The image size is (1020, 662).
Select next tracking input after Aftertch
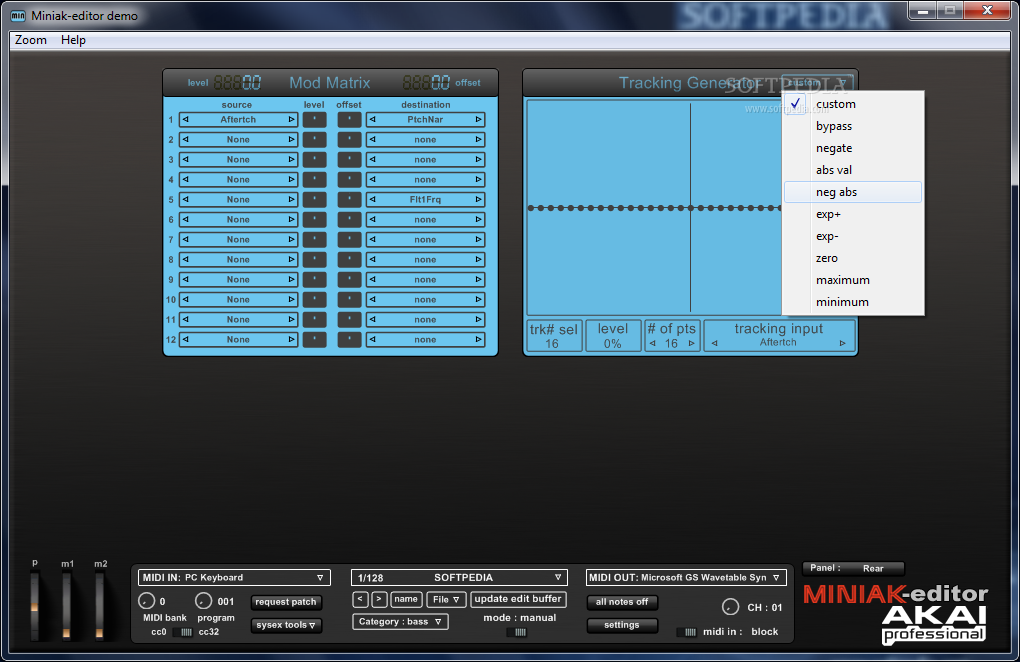point(842,343)
